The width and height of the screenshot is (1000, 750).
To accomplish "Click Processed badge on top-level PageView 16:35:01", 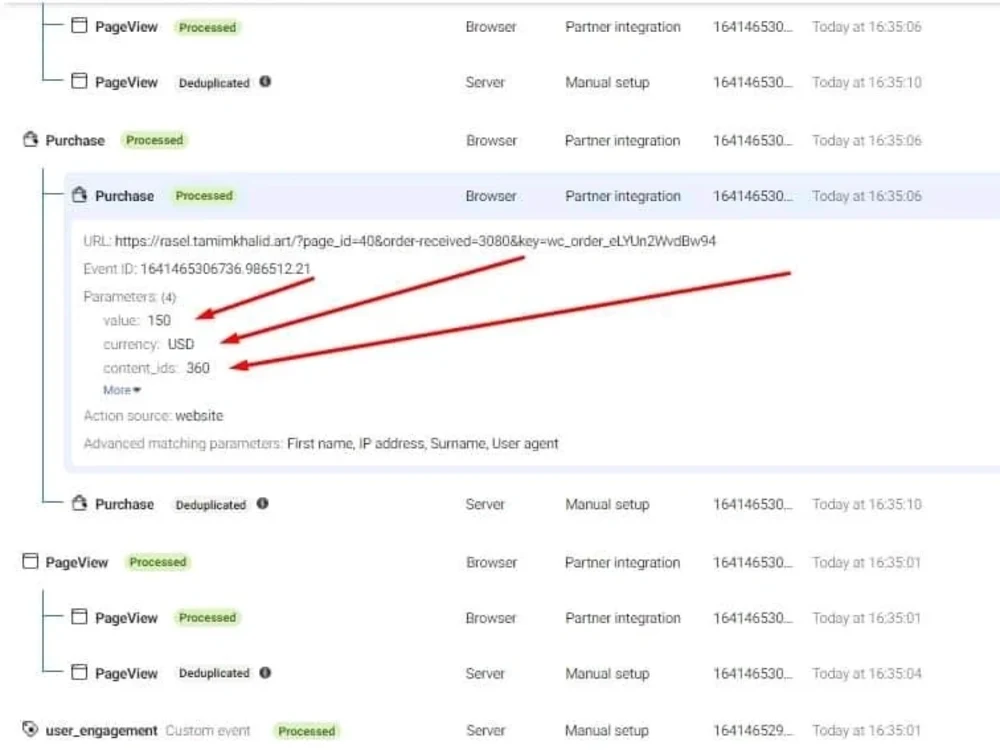I will [x=158, y=562].
